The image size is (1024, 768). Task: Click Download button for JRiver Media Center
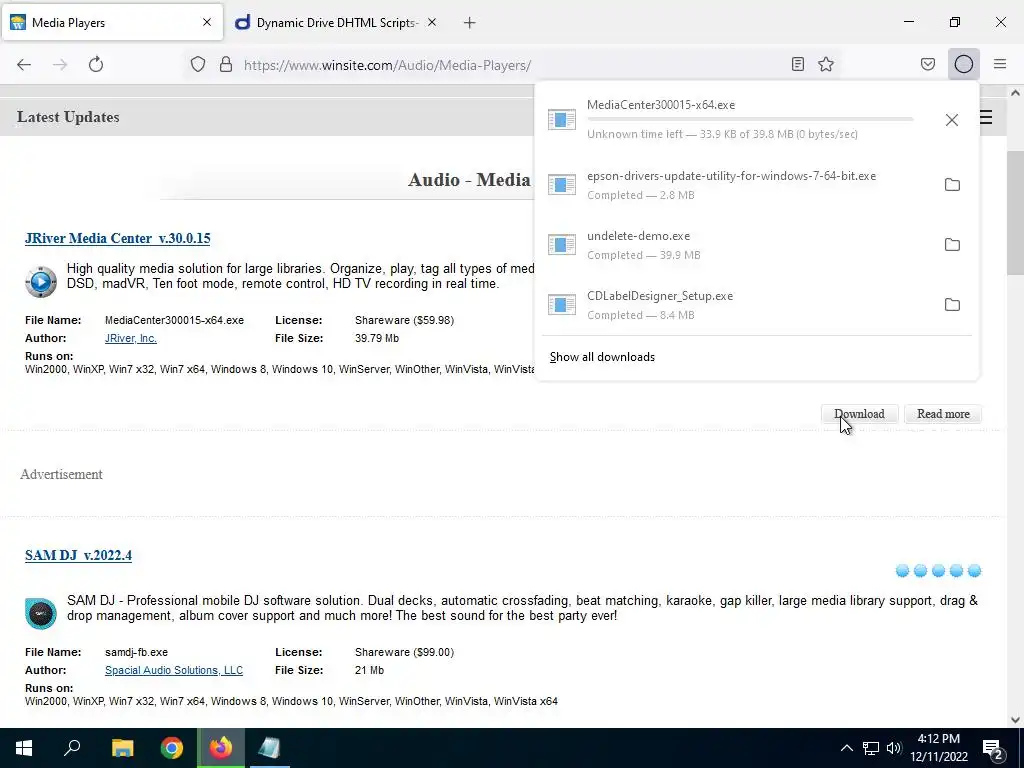859,414
